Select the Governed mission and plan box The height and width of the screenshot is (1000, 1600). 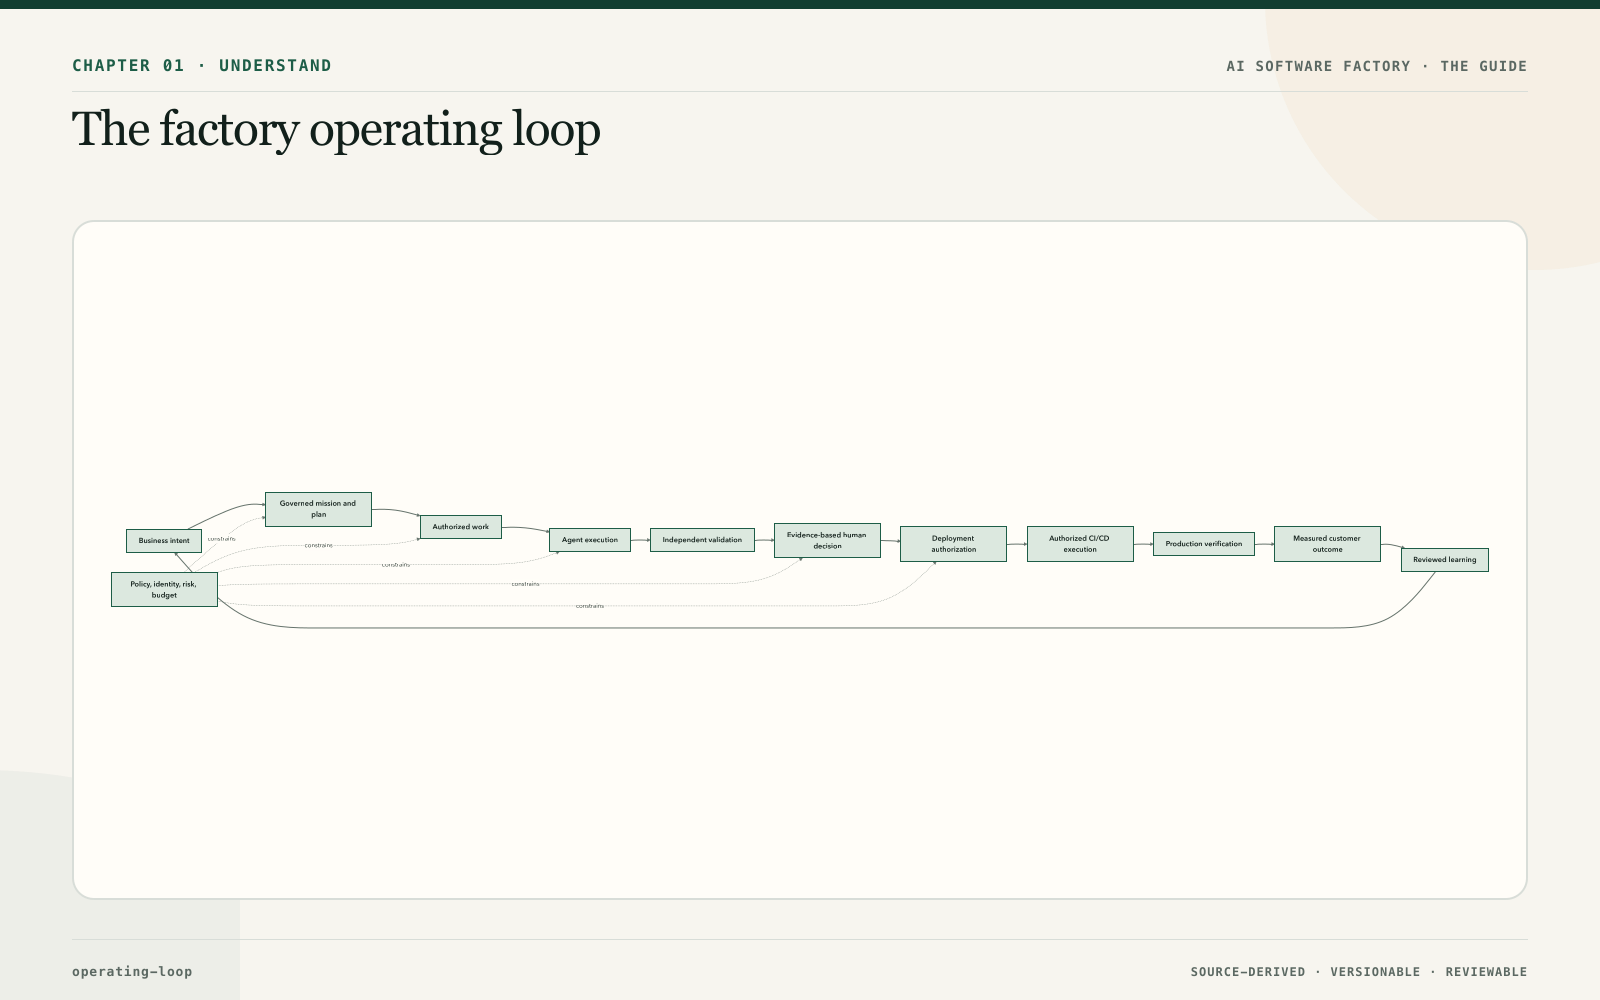pos(318,509)
